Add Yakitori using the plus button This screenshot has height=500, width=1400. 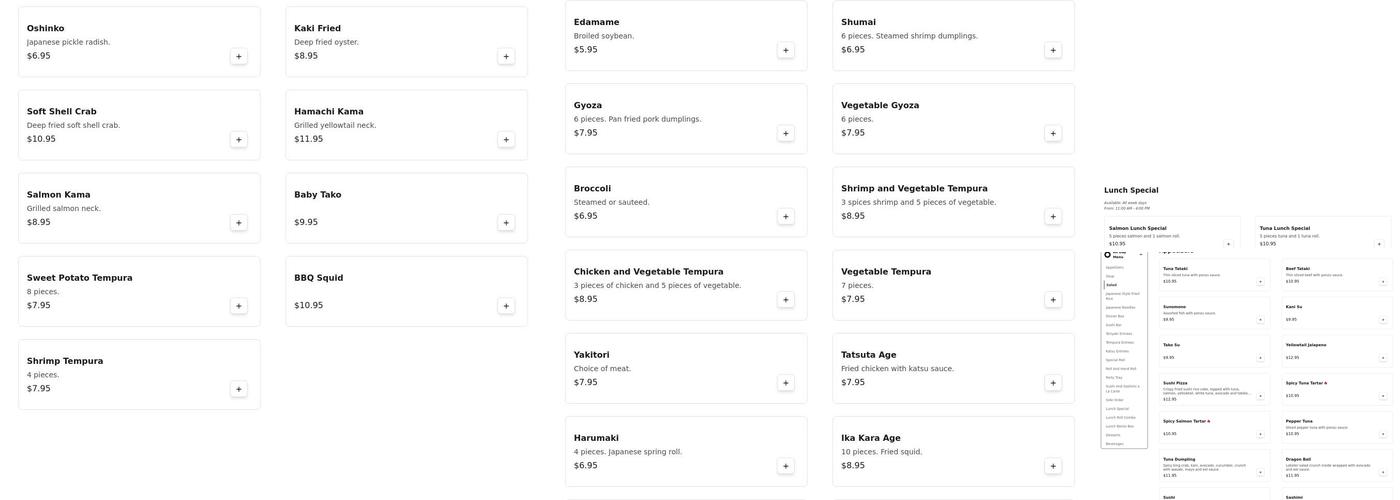pyautogui.click(x=786, y=383)
